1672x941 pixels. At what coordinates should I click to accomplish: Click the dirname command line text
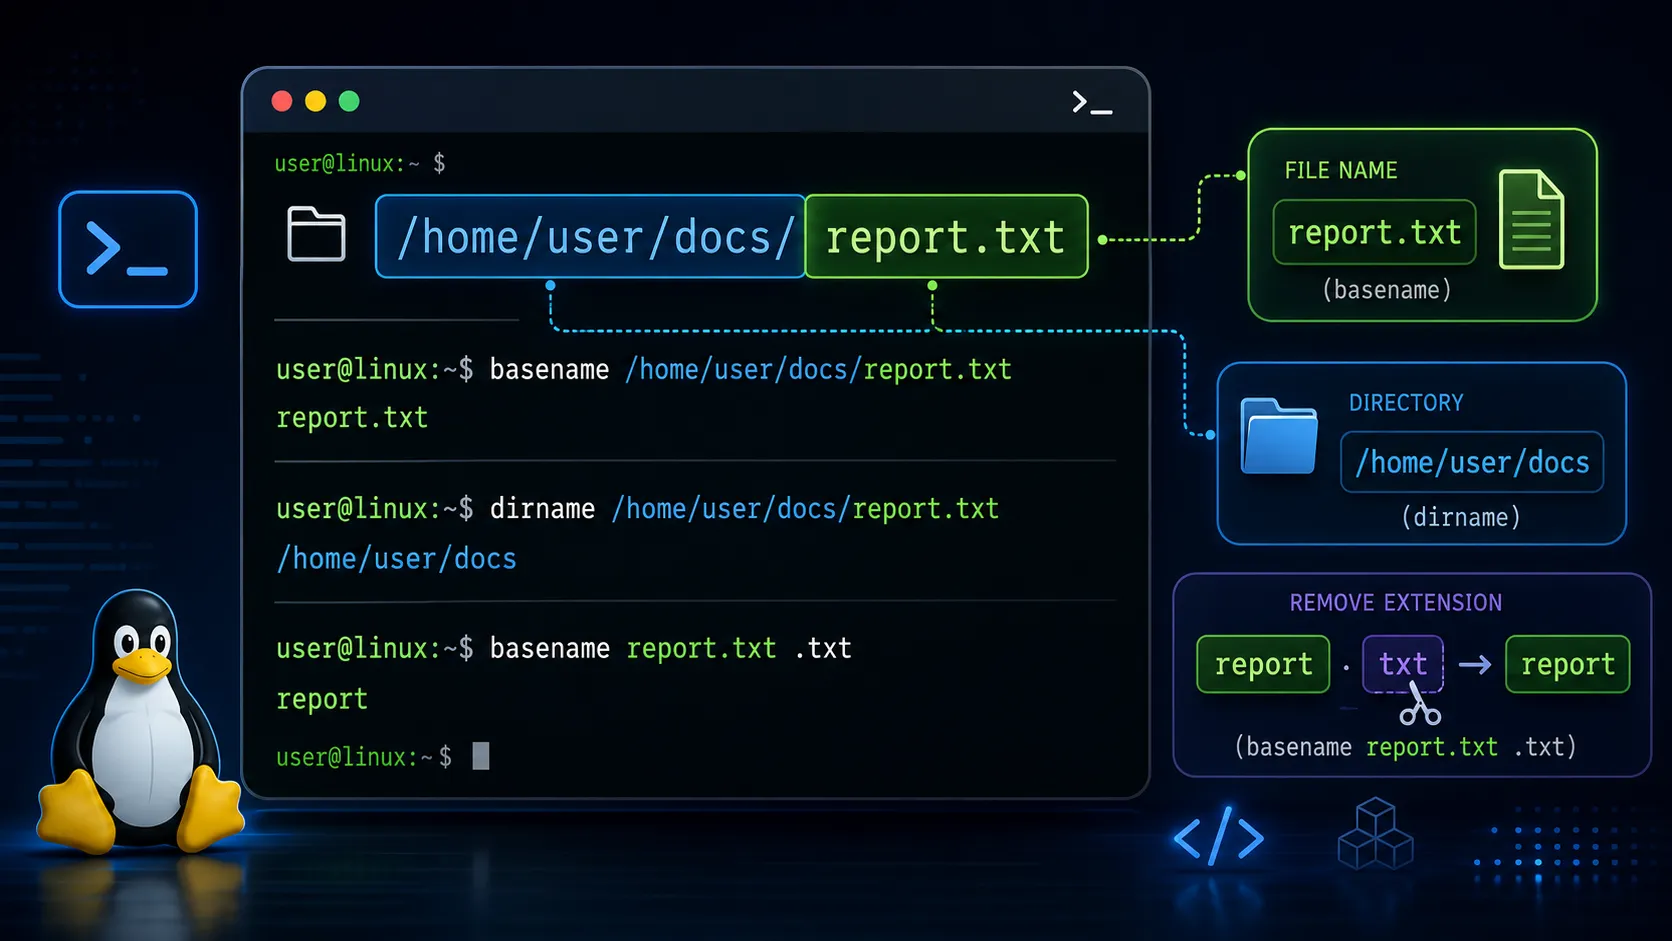[638, 509]
